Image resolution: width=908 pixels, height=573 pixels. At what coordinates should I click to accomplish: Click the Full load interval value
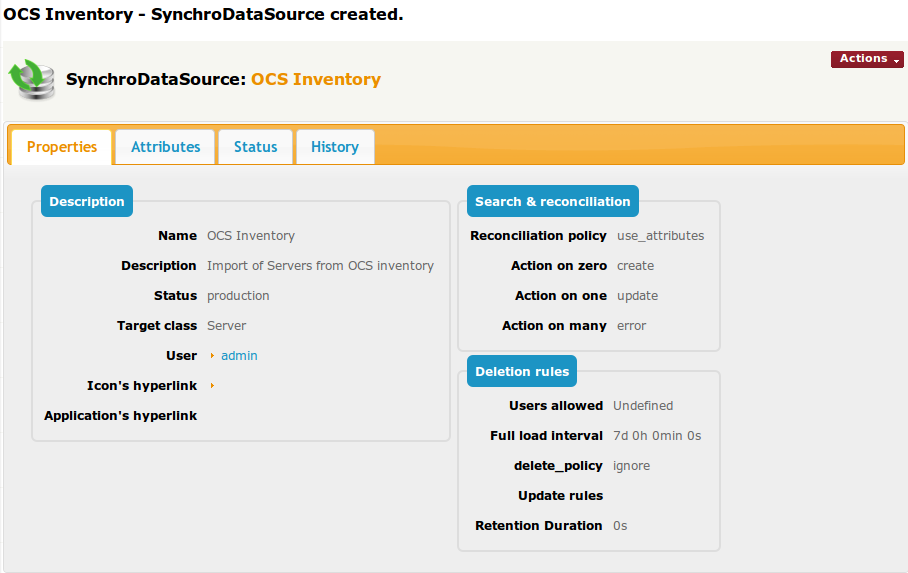point(657,436)
